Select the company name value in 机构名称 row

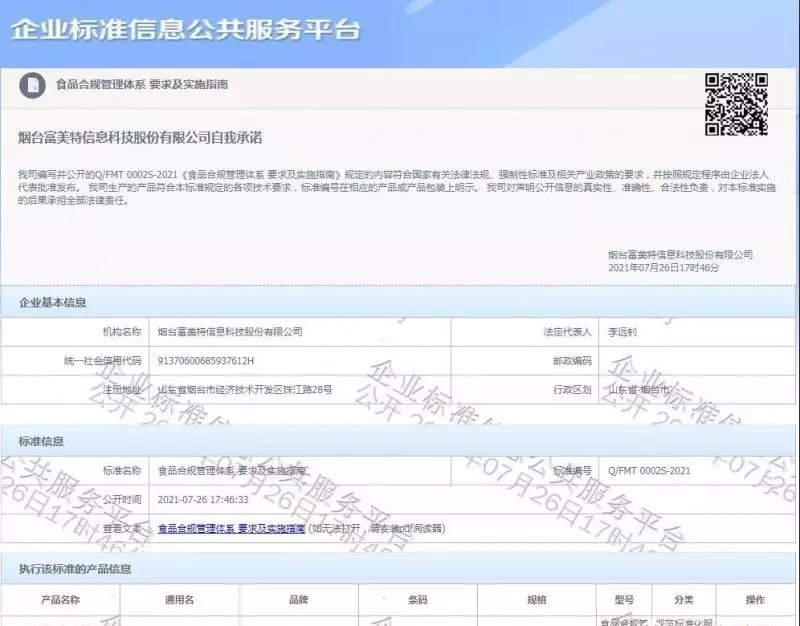(x=230, y=332)
